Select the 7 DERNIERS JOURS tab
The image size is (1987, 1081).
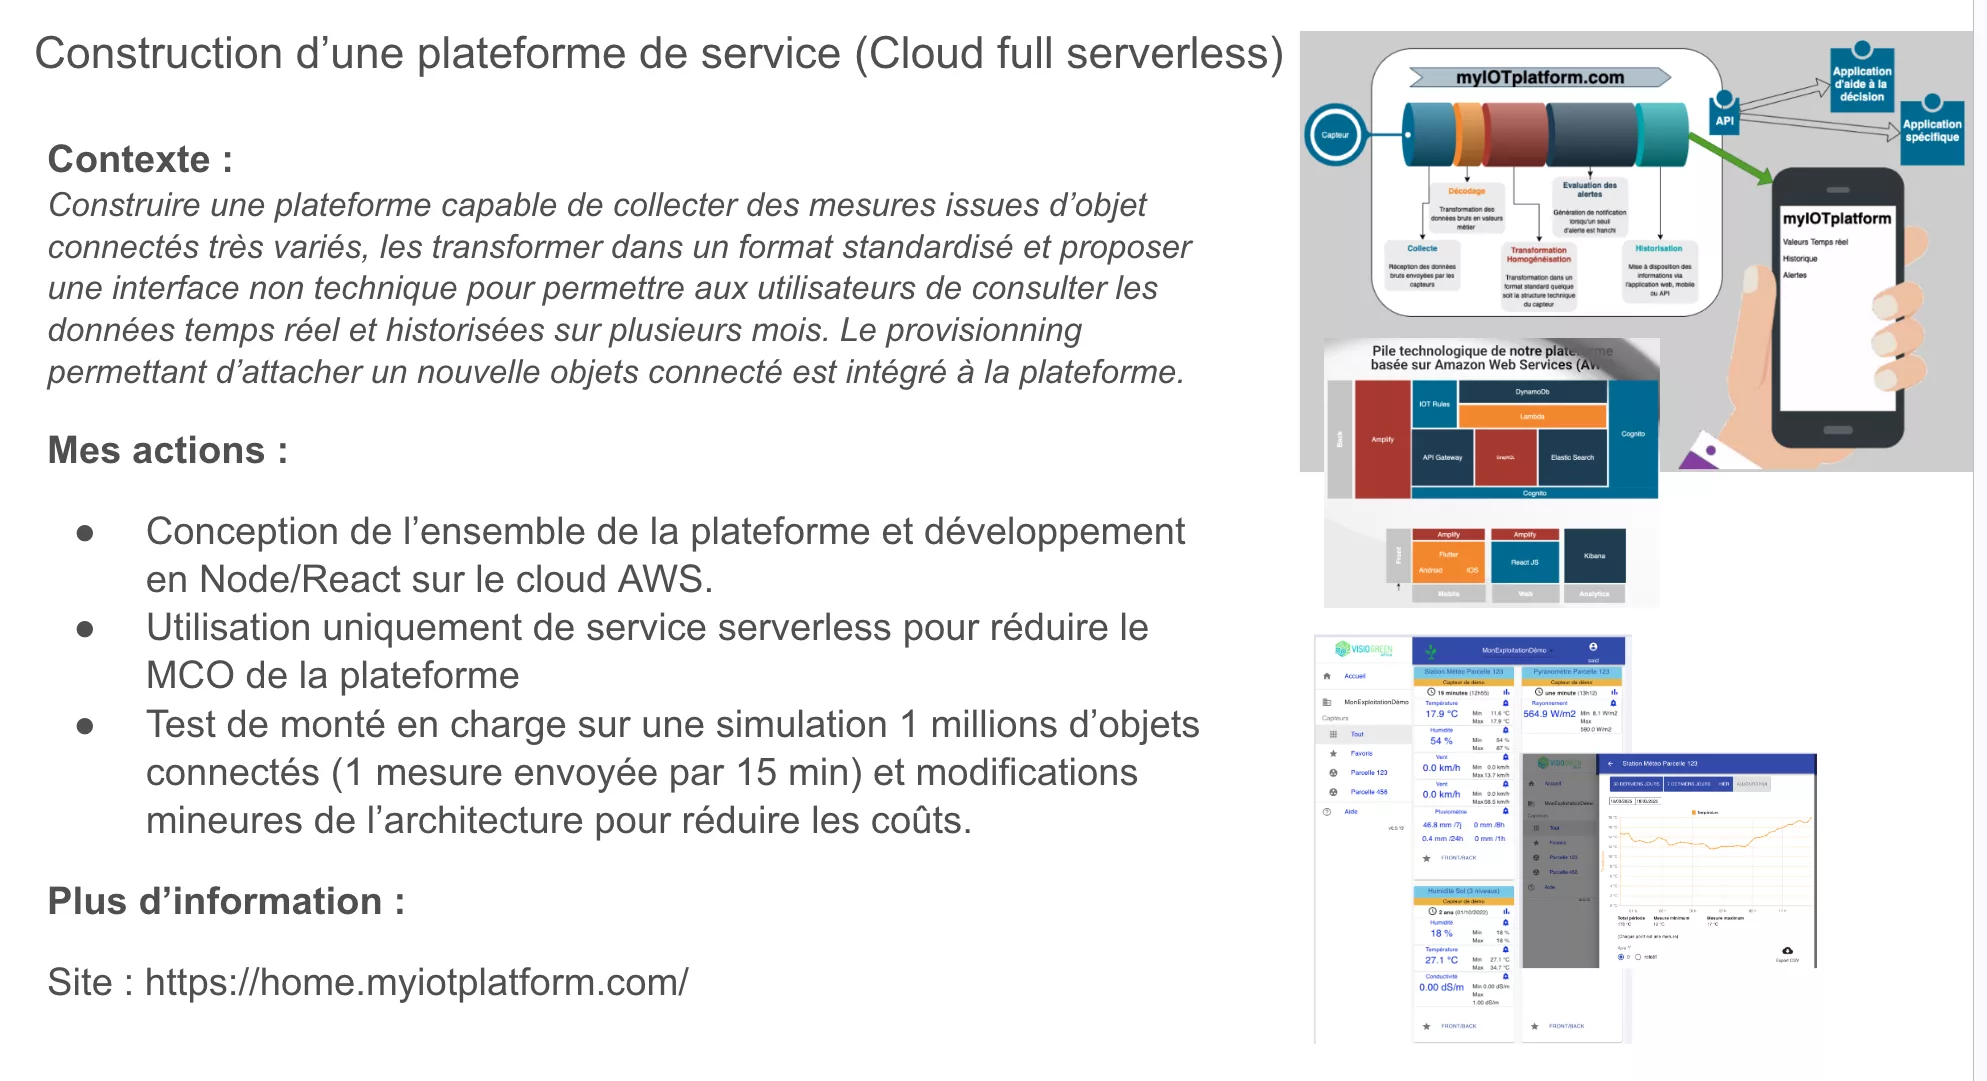[x=1688, y=784]
